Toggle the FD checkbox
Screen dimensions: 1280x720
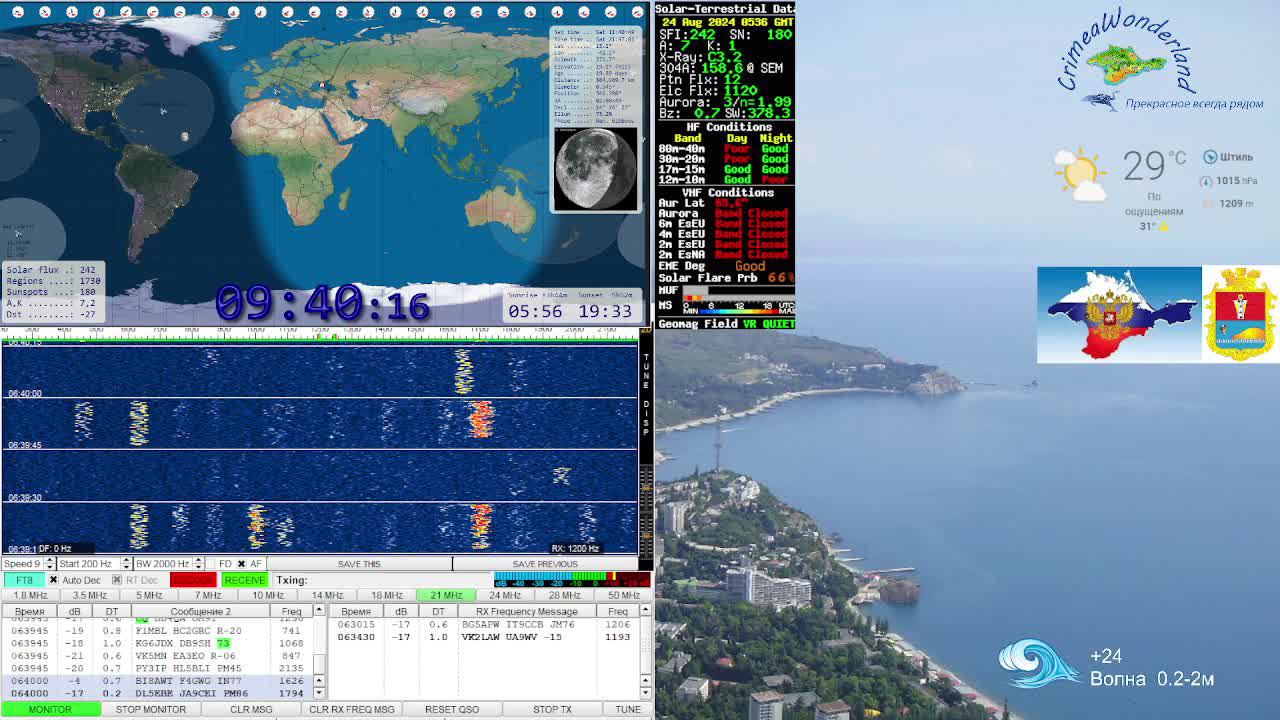tap(211, 564)
